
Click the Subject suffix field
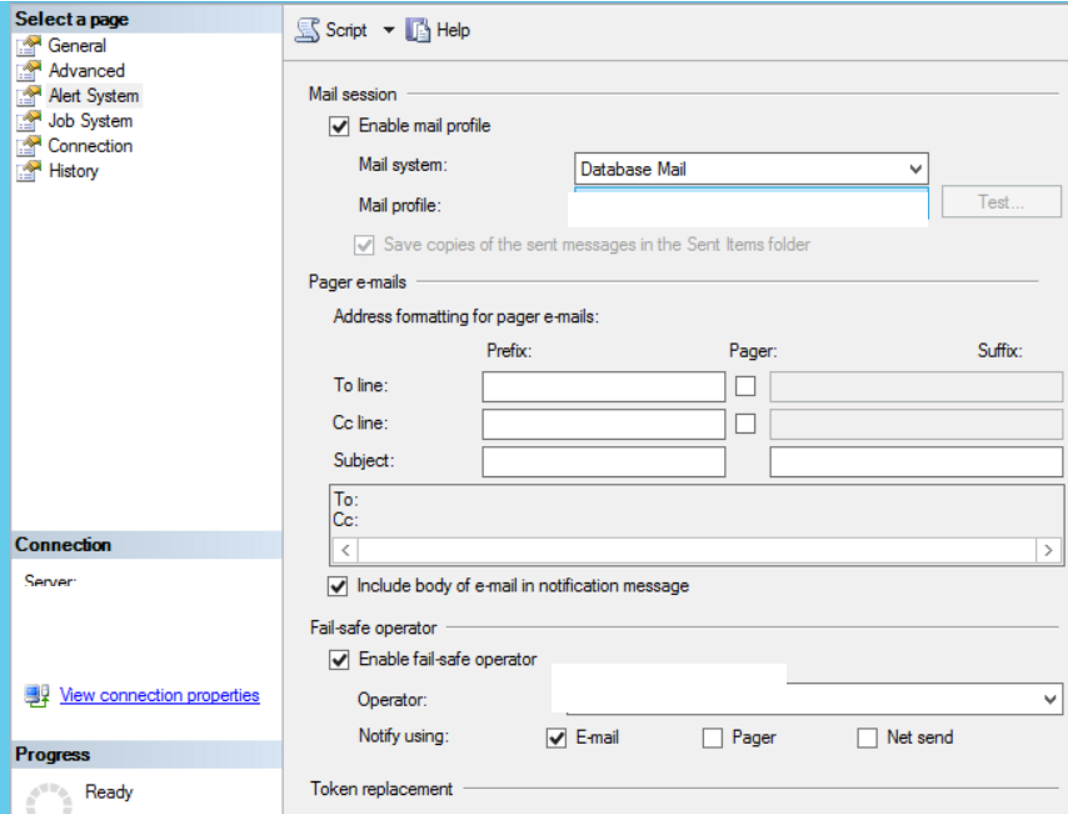tap(916, 462)
